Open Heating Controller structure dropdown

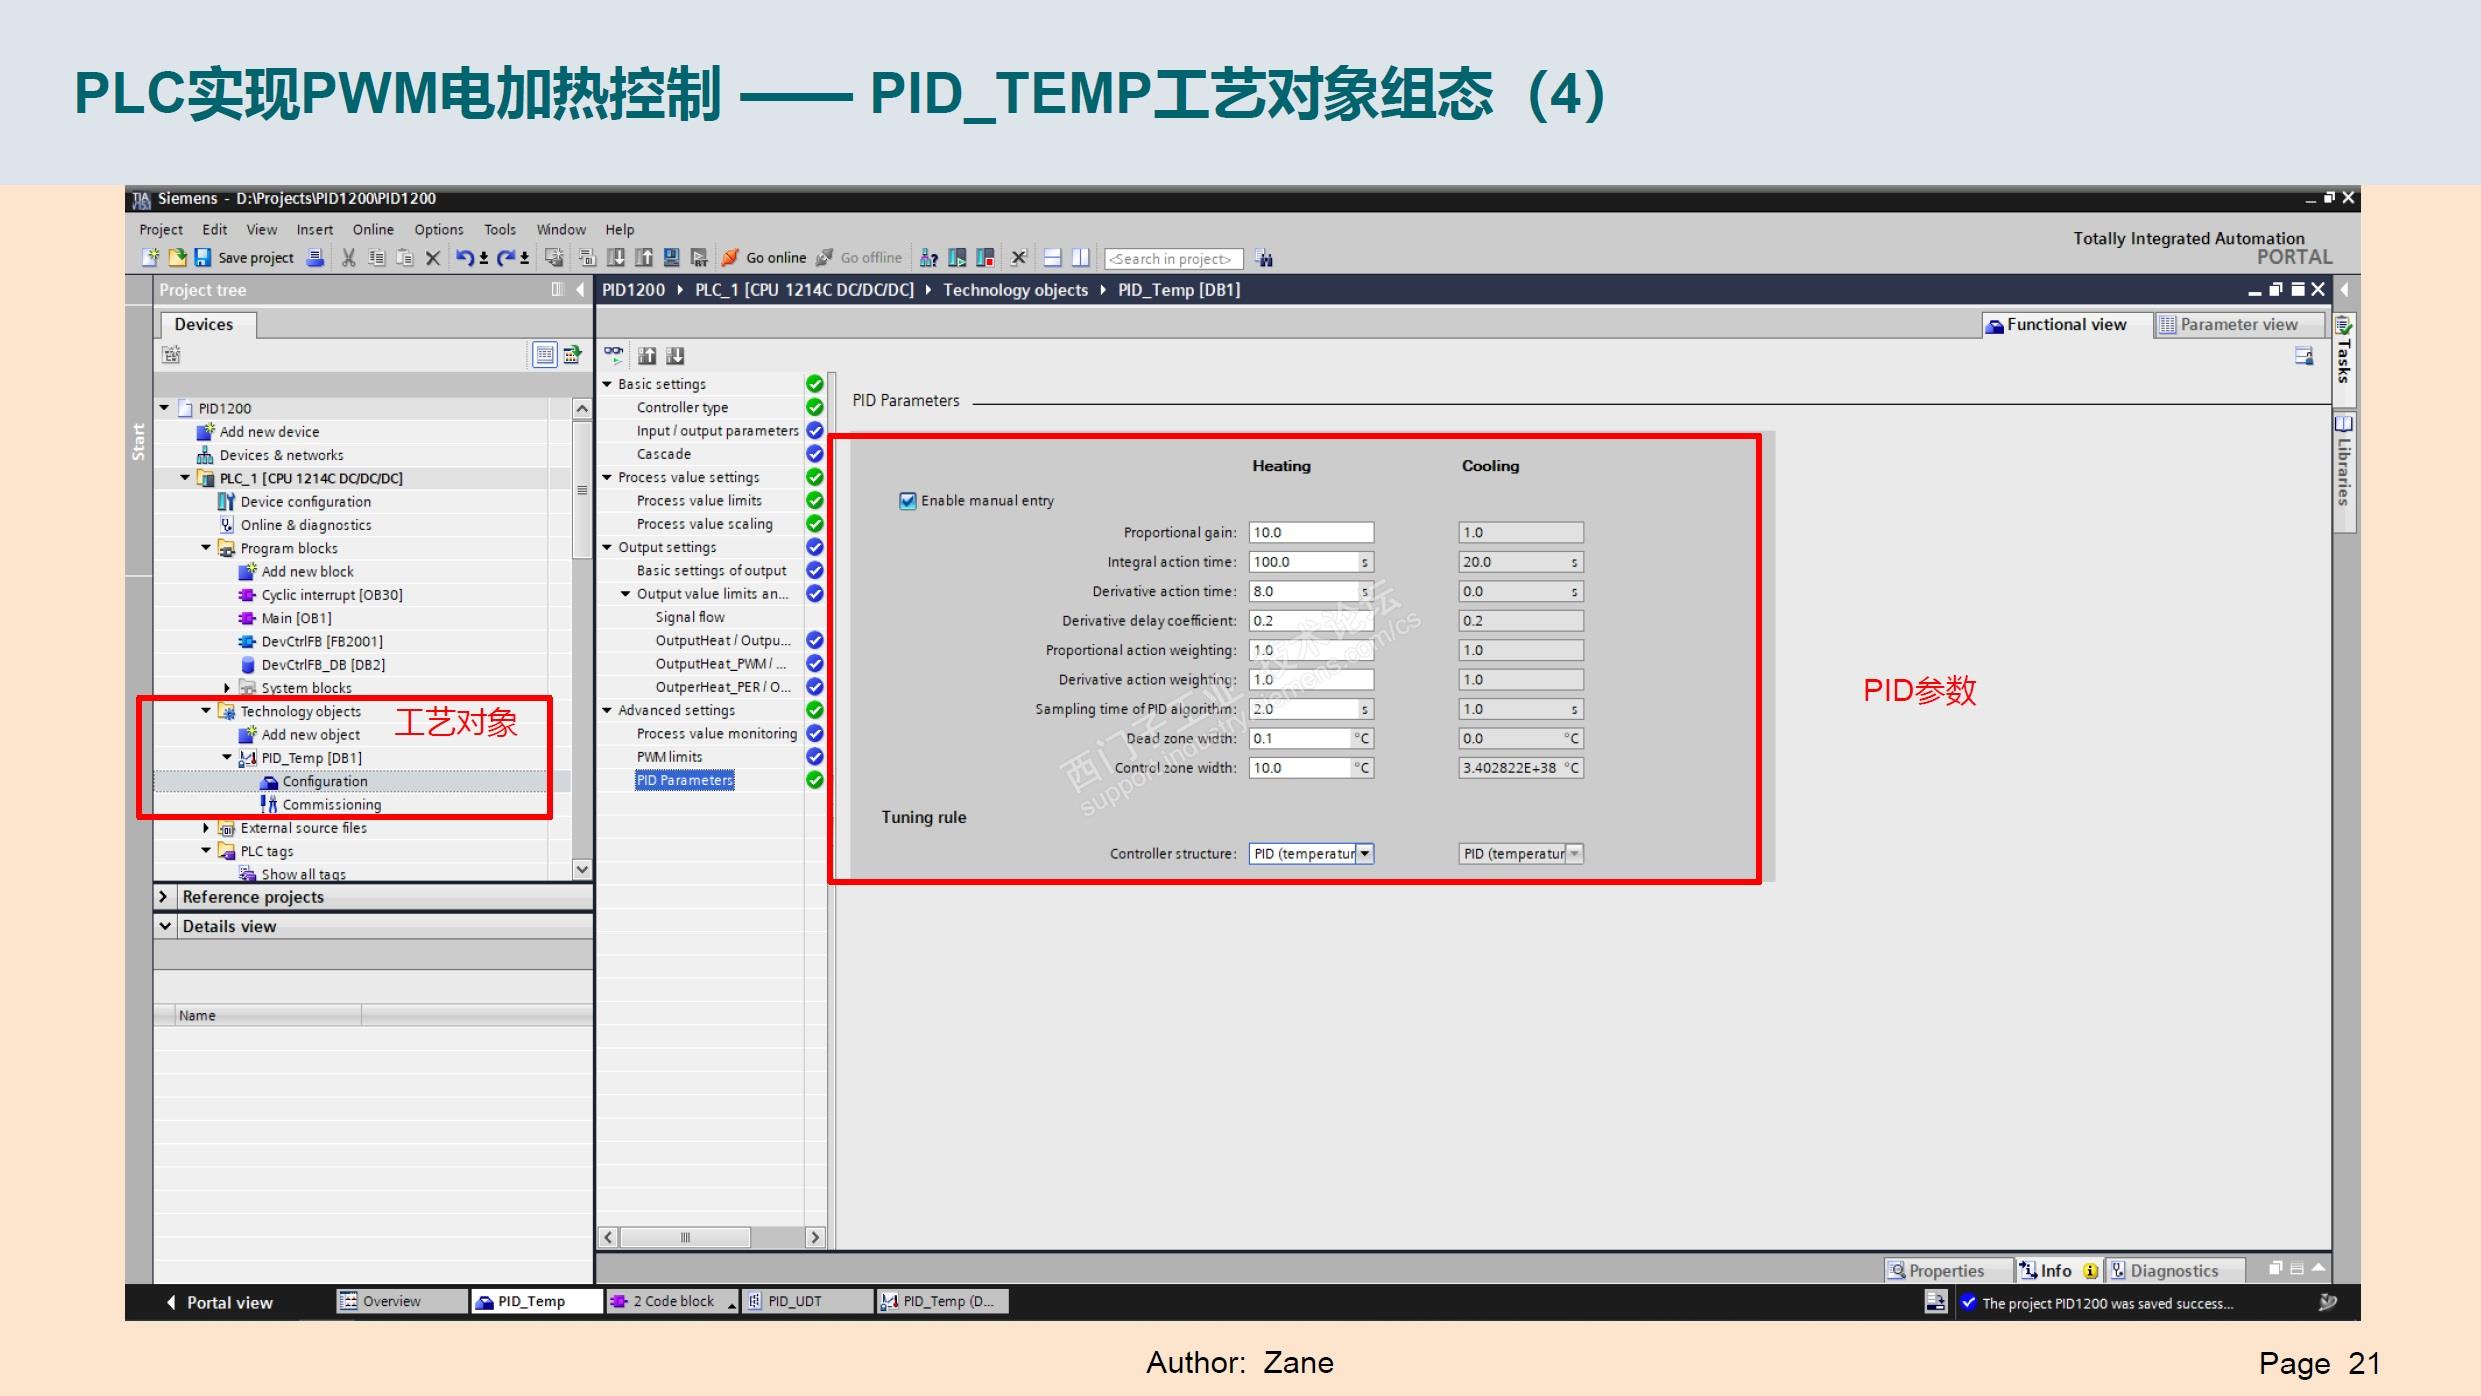tap(1365, 854)
